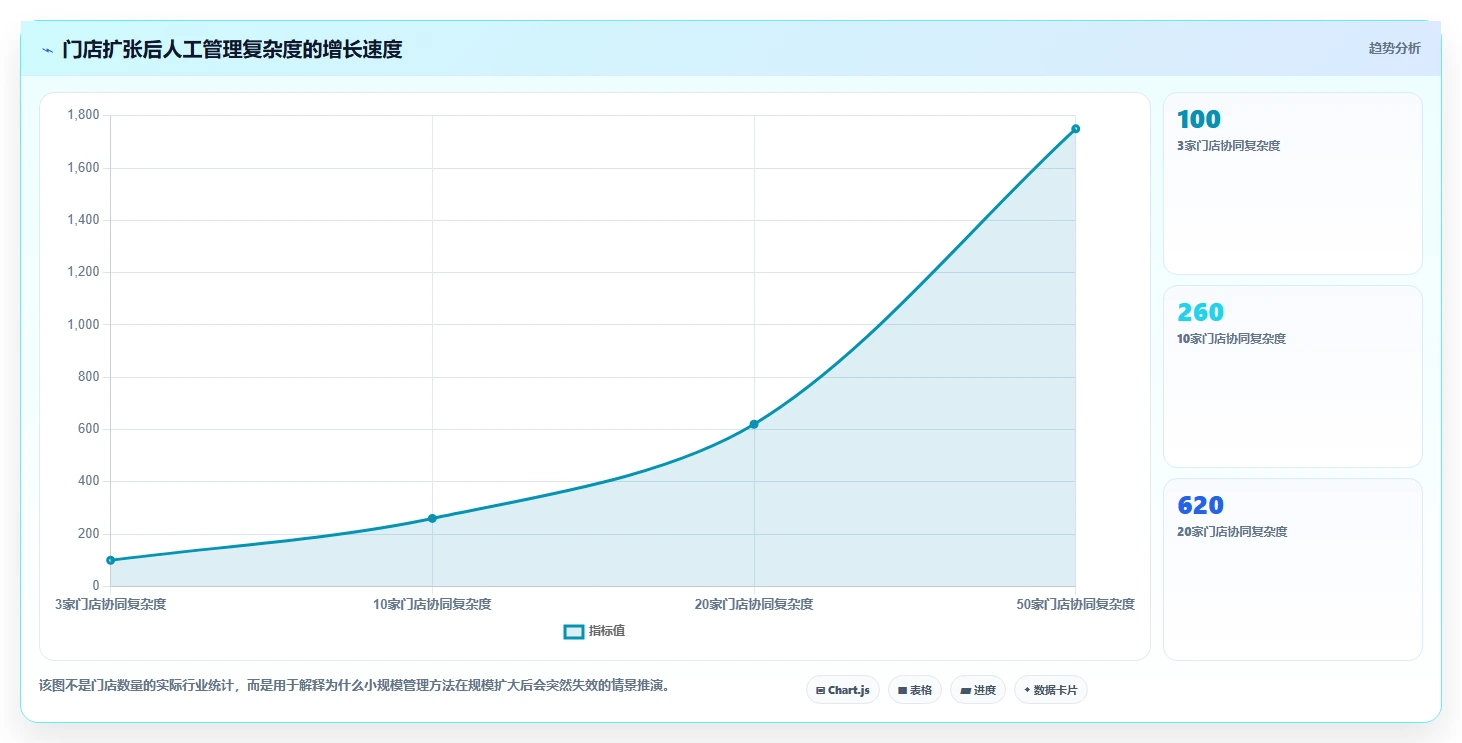1462x743 pixels.
Task: Click the footnote text starting 该图不是门店数量
Action: click(354, 686)
